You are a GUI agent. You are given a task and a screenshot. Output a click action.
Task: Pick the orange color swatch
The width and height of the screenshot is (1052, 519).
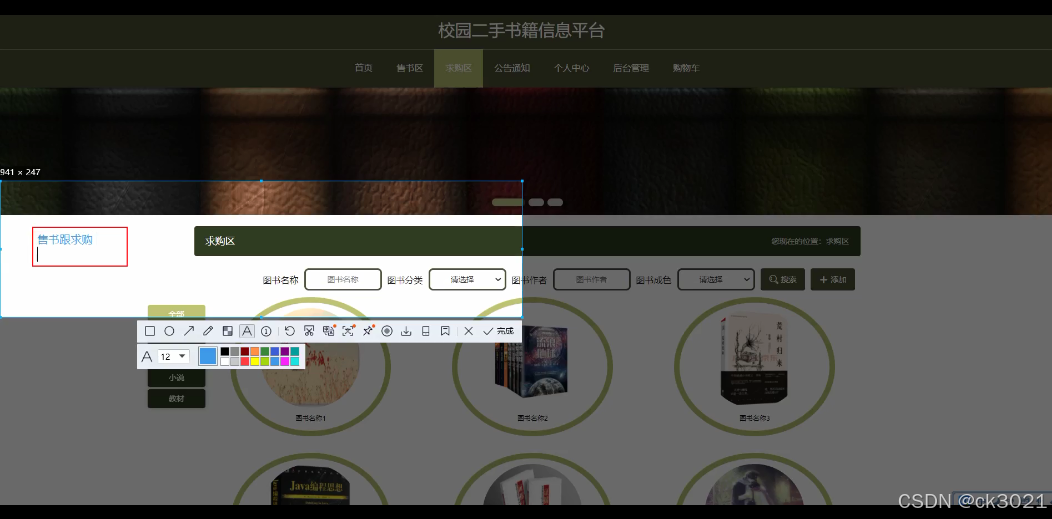pyautogui.click(x=255, y=351)
